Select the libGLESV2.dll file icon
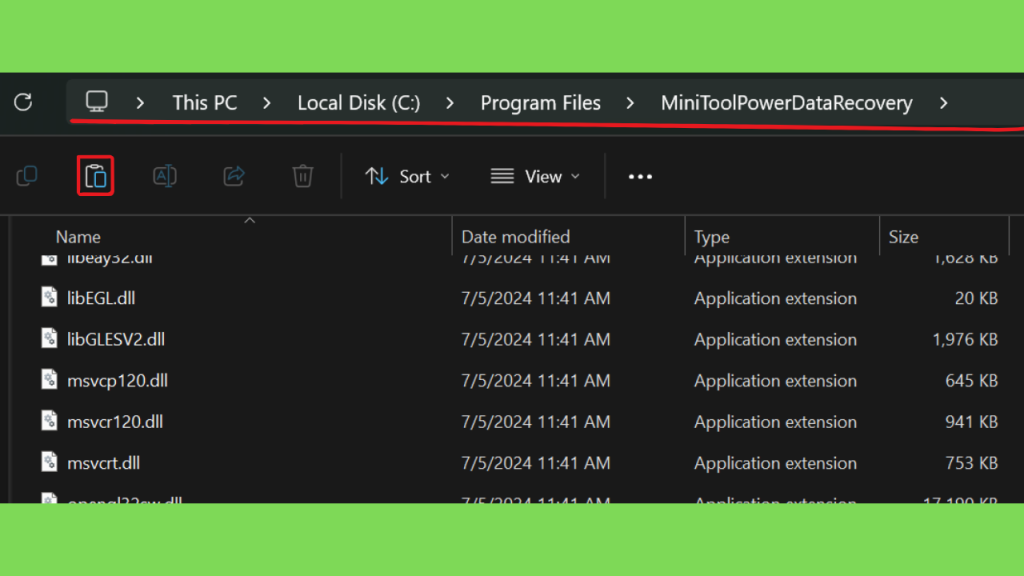 click(x=49, y=338)
